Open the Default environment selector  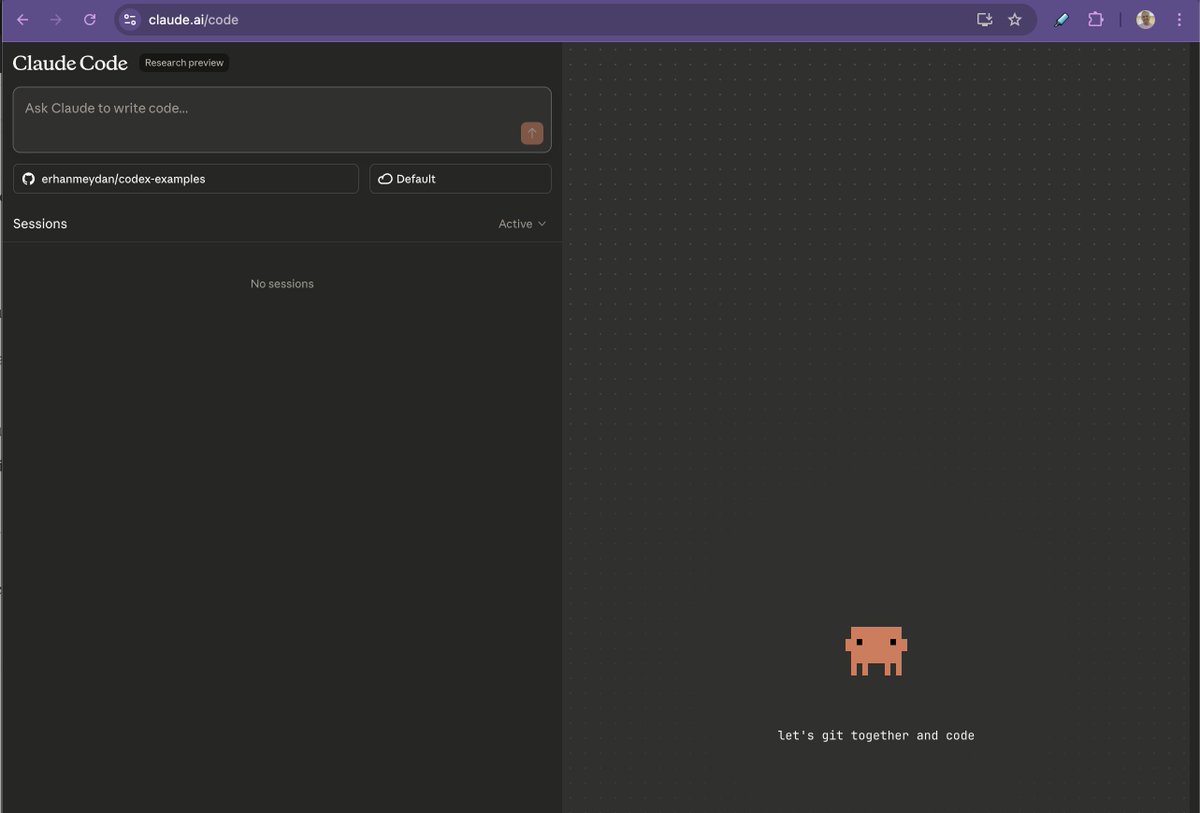coord(460,179)
